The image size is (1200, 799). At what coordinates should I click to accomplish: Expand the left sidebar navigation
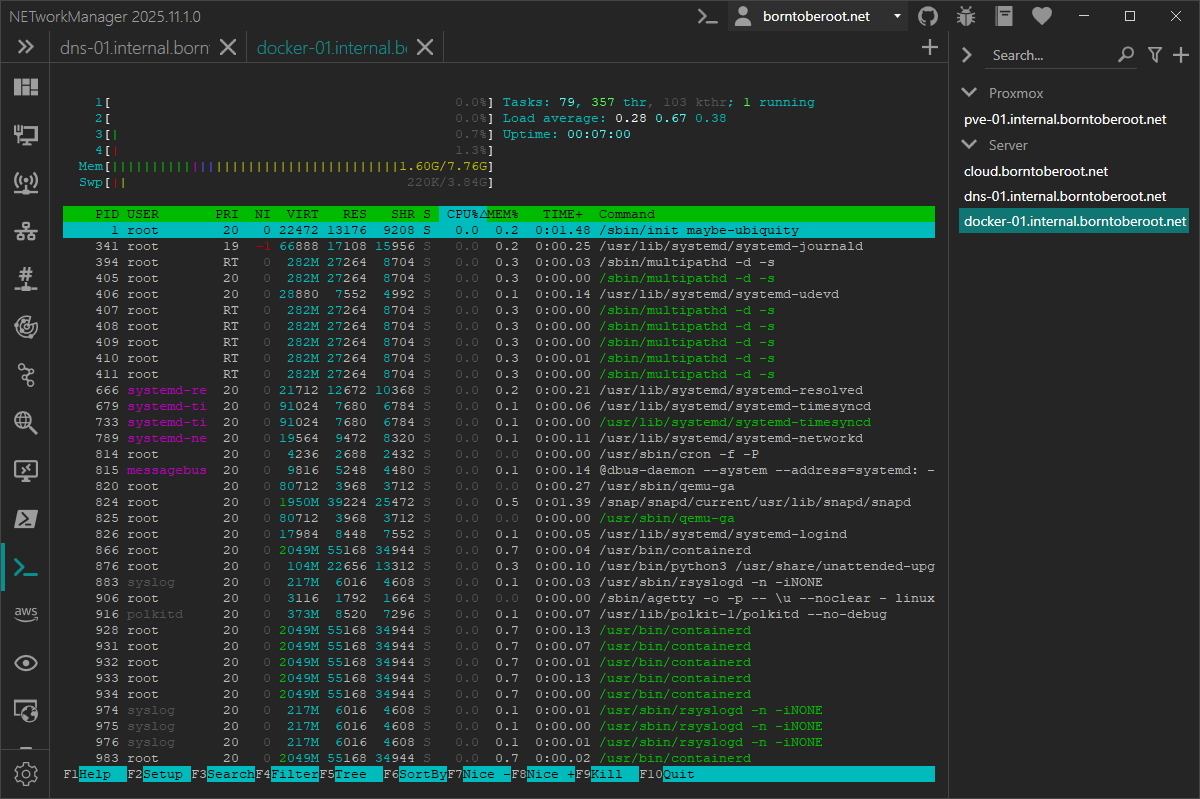coord(25,47)
